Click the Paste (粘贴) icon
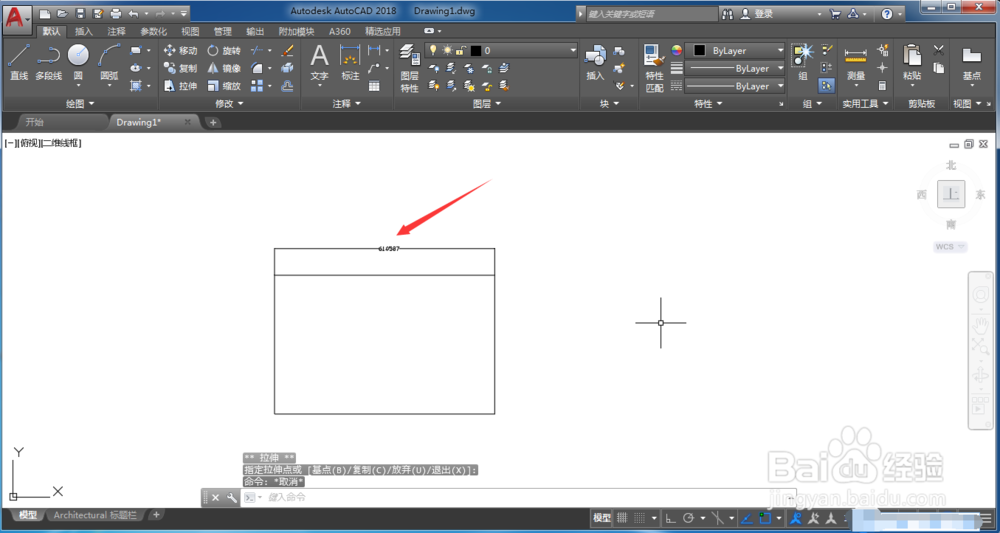Image resolution: width=1000 pixels, height=533 pixels. tap(912, 63)
